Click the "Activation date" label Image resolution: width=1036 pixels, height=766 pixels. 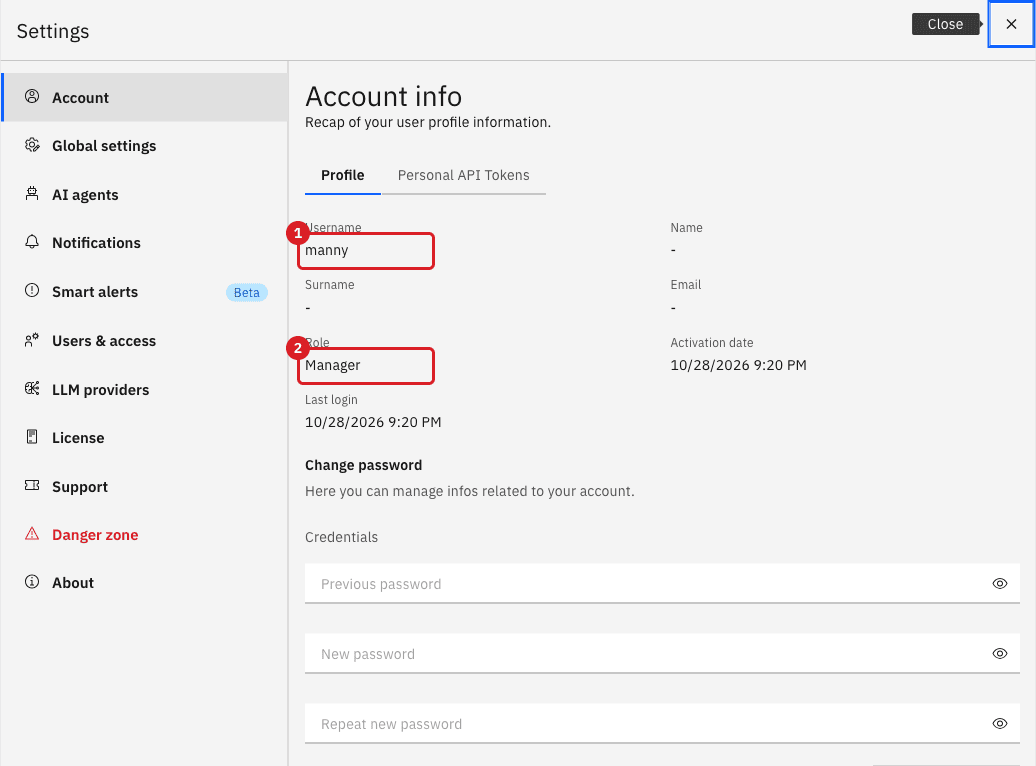[x=712, y=342]
